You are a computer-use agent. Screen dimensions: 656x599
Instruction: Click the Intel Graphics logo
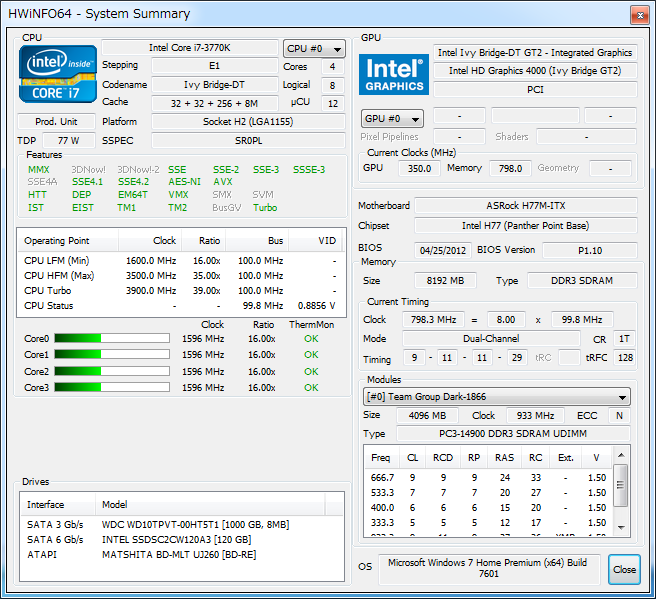pos(394,74)
